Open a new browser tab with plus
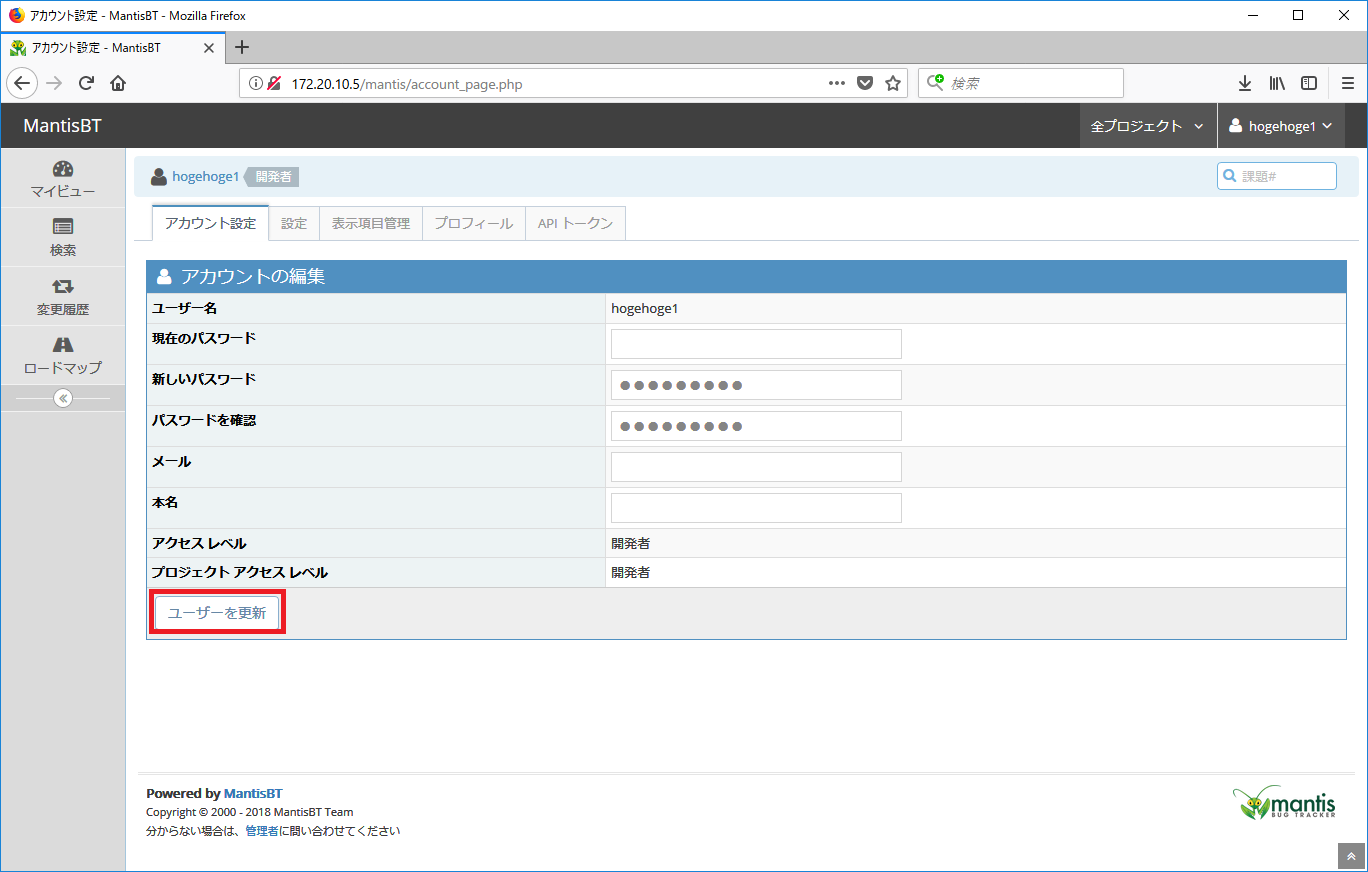Screen dimensions: 1368x872 (241, 47)
